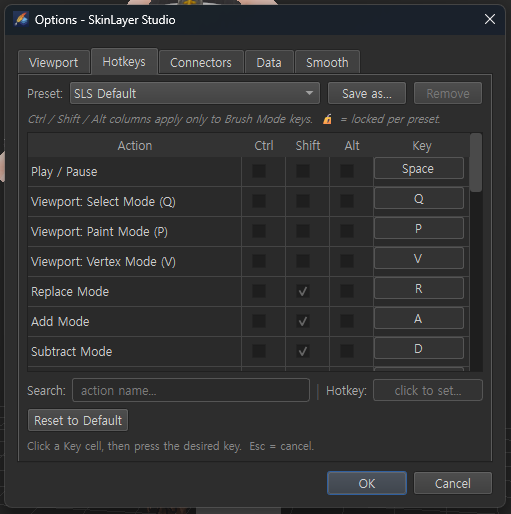Click the Q key cell
The width and height of the screenshot is (511, 514).
(419, 198)
